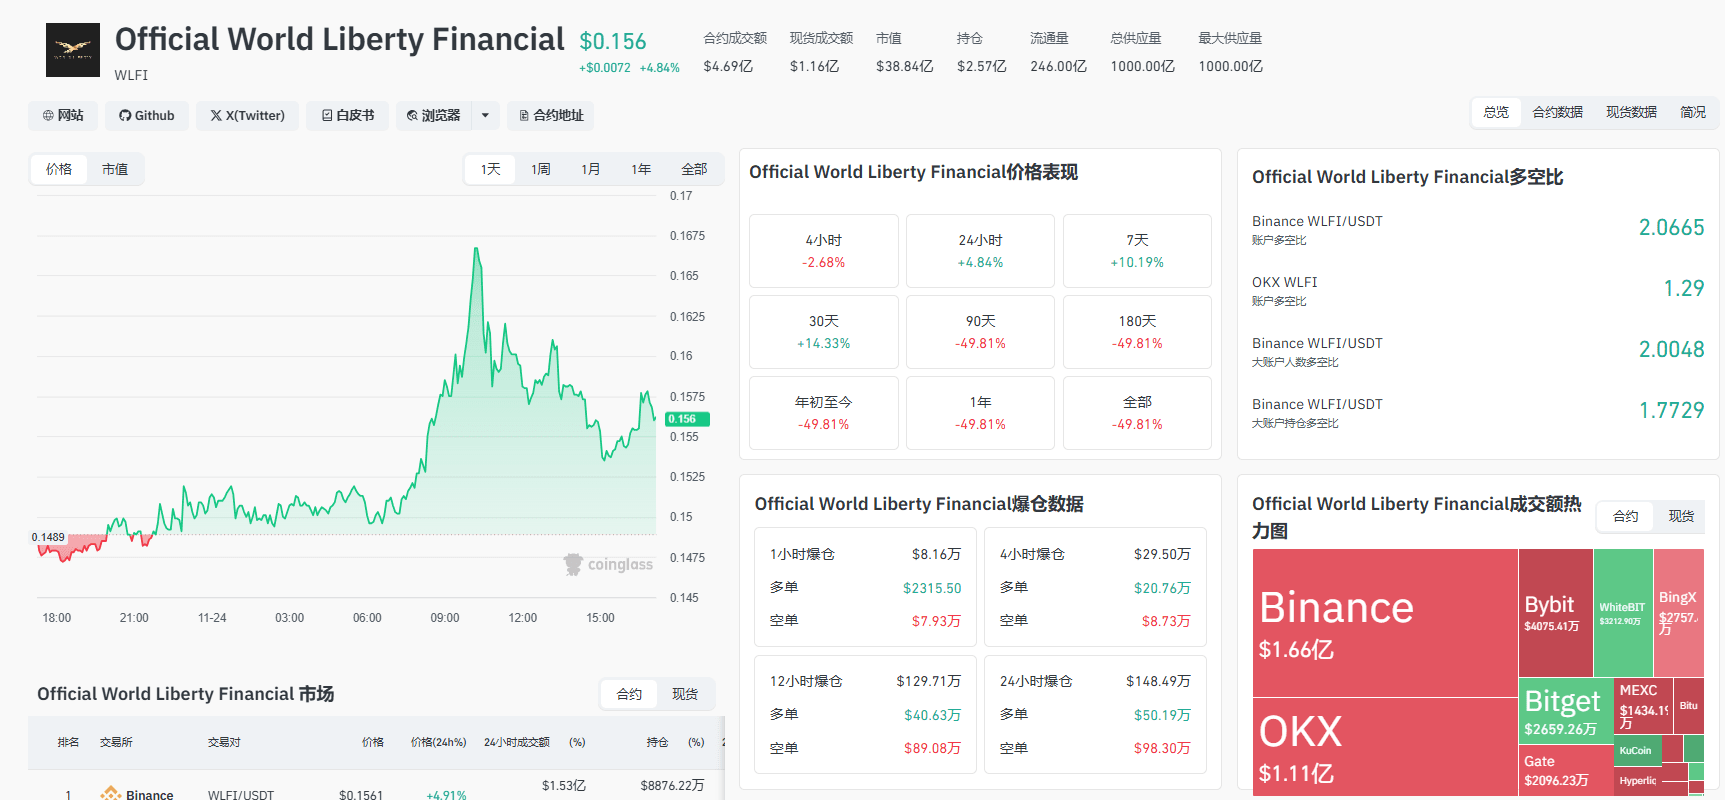This screenshot has width=1725, height=800.
Task: Switch market table to 现货
Action: click(x=685, y=694)
